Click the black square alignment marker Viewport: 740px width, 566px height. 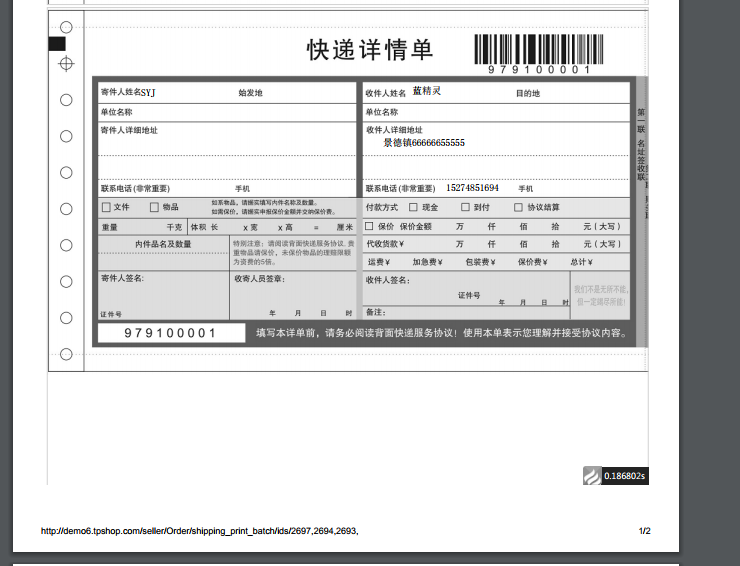click(57, 43)
